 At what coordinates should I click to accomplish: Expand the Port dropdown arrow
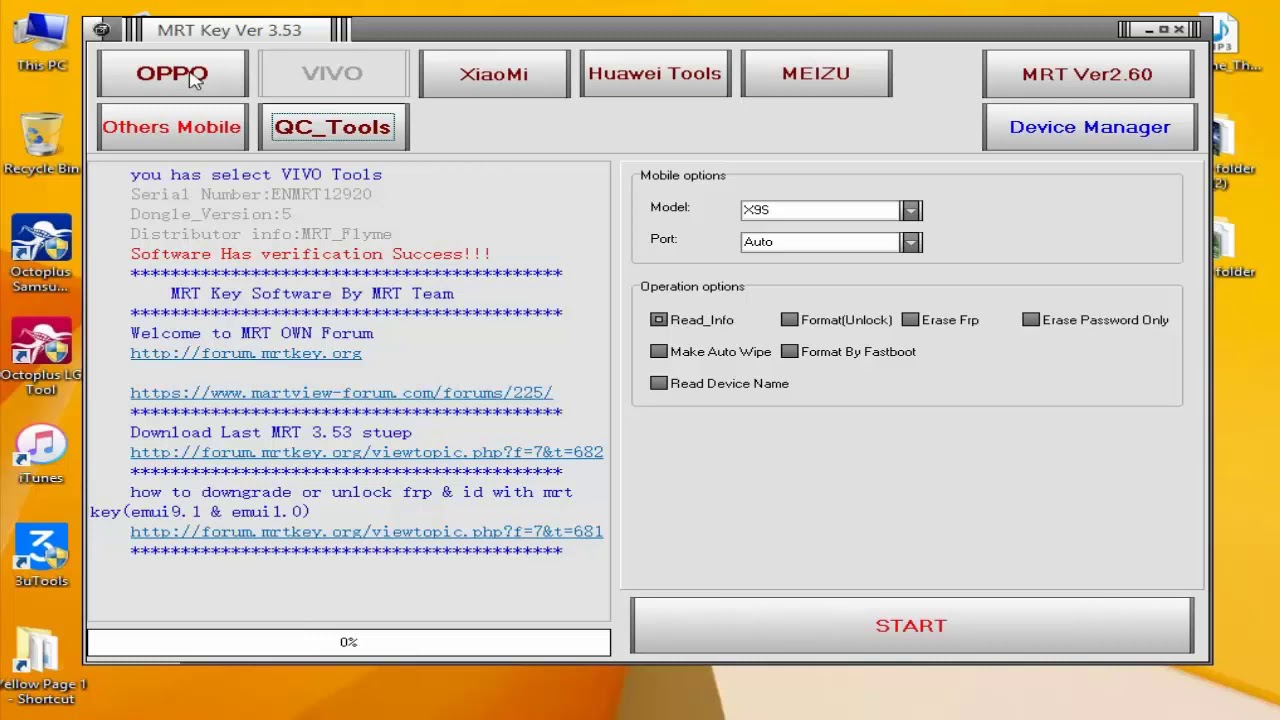click(910, 242)
